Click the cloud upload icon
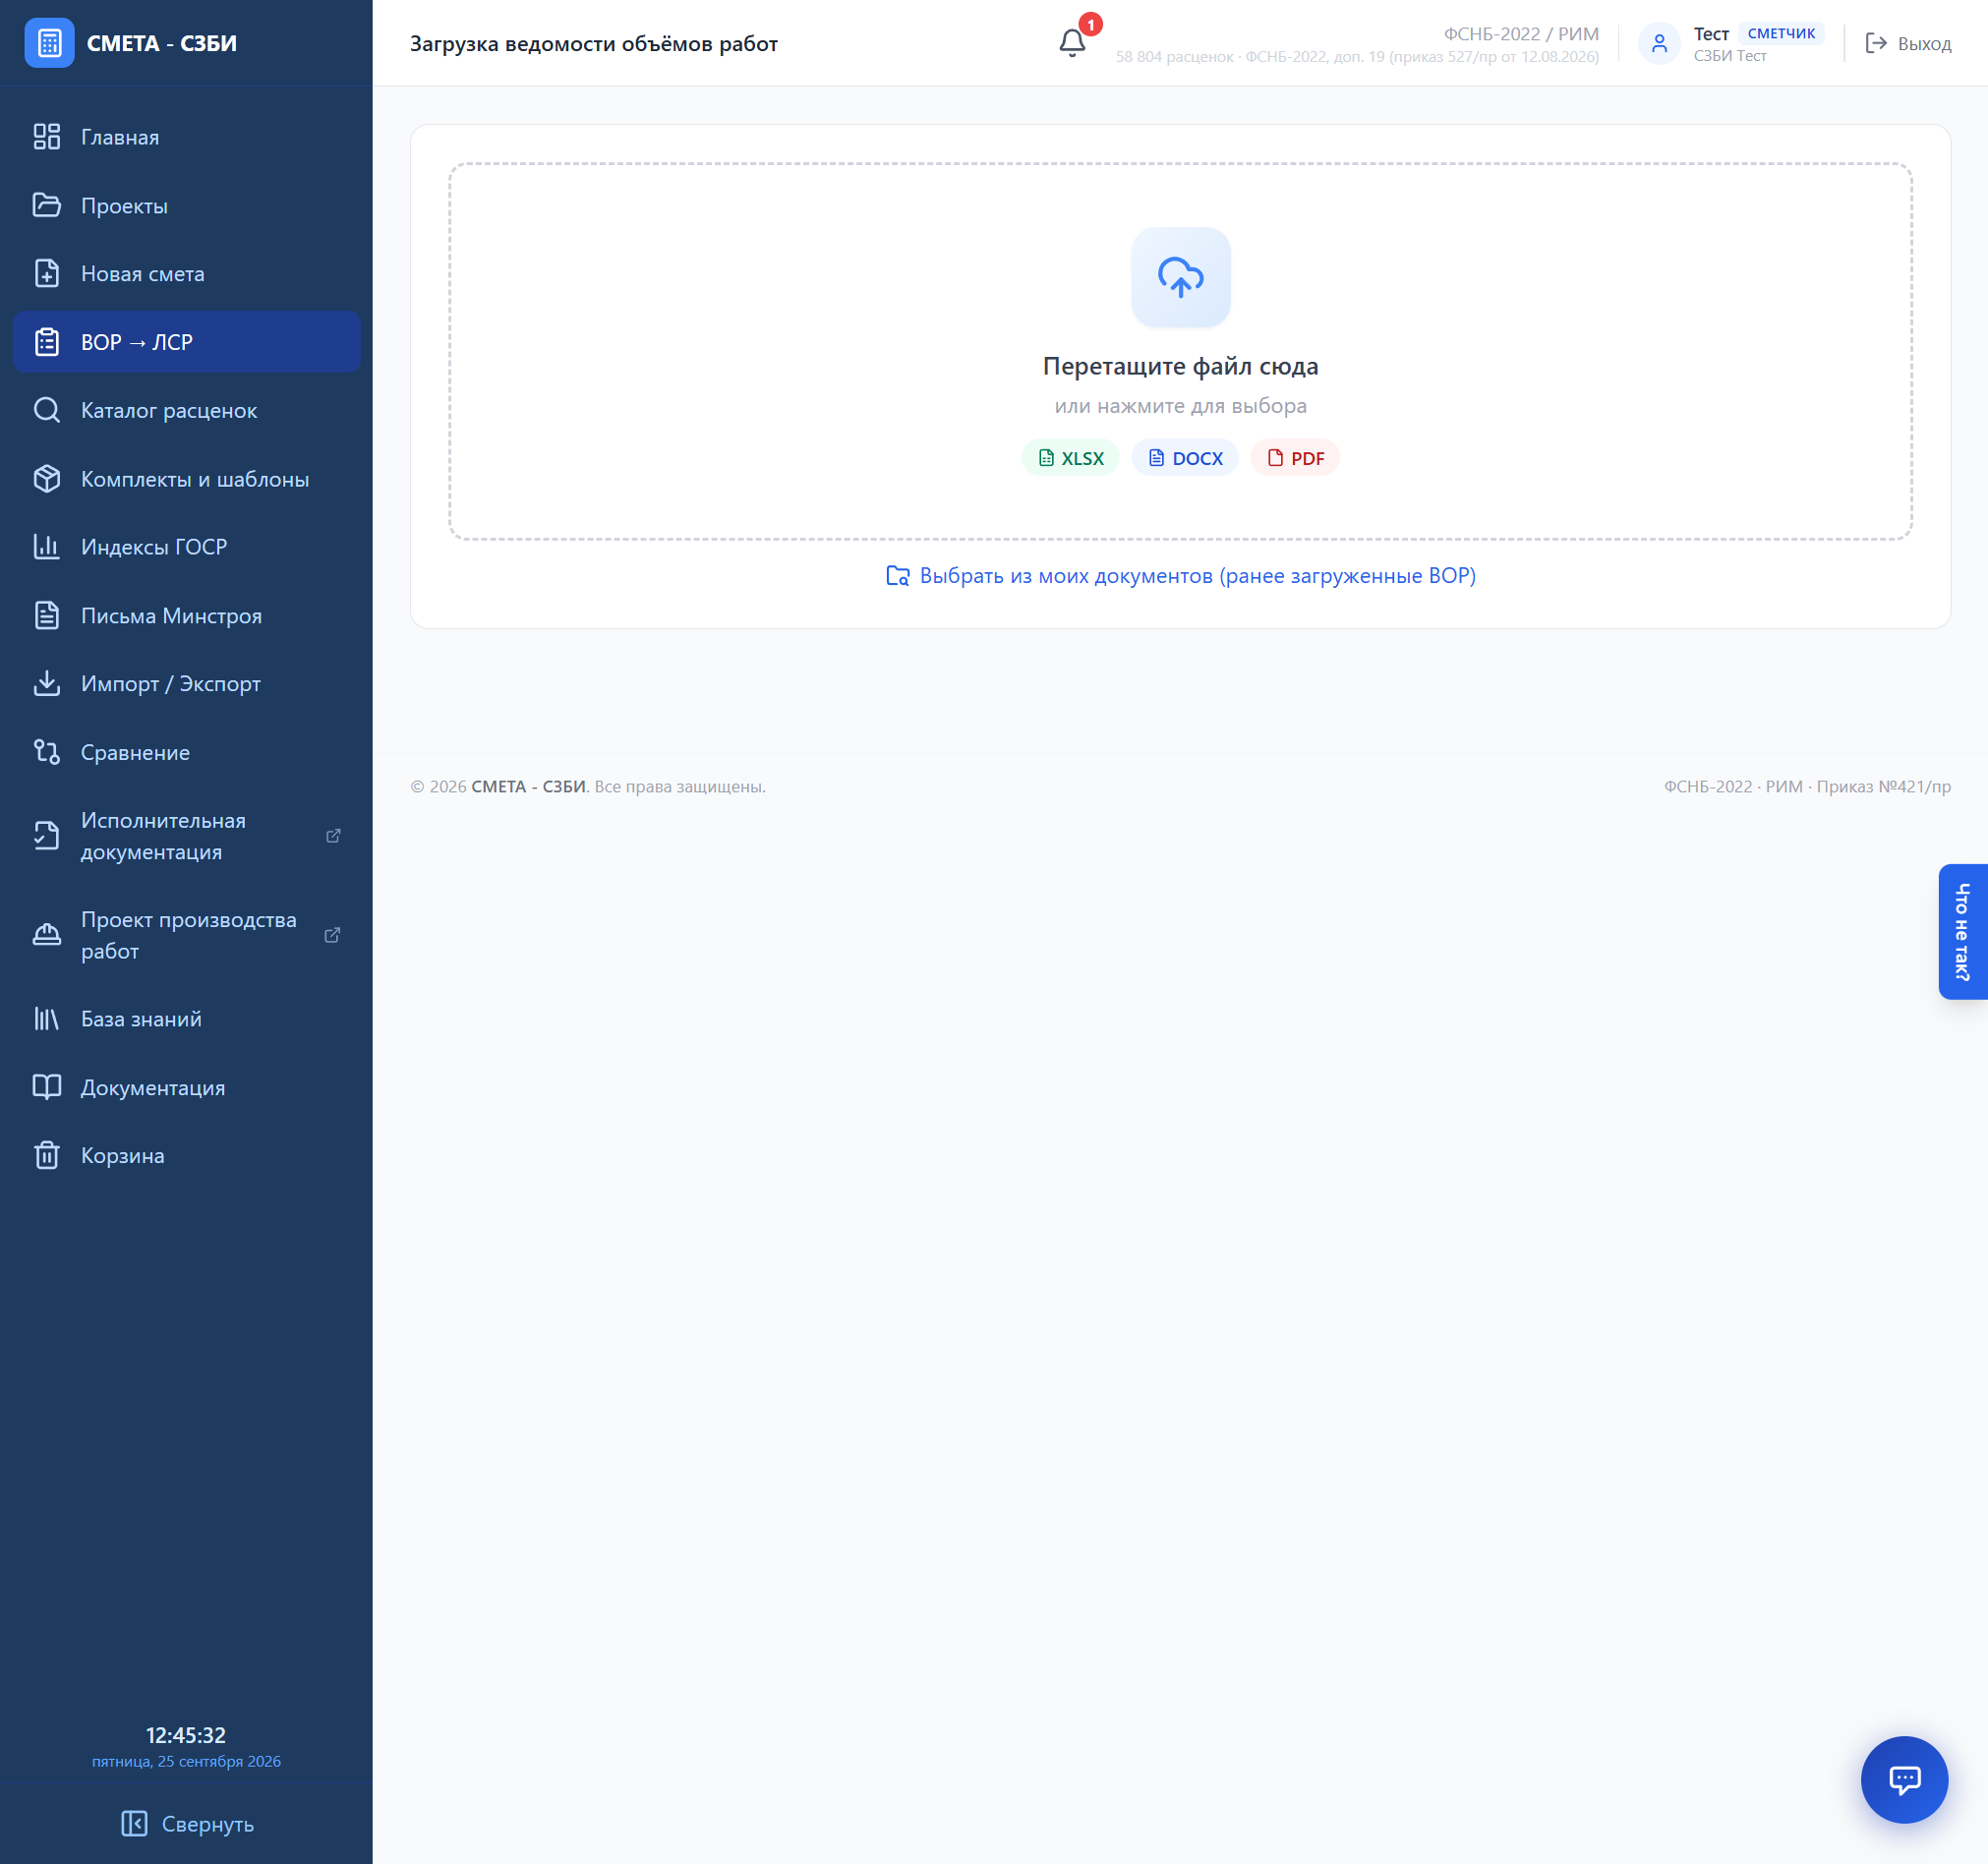 1180,277
